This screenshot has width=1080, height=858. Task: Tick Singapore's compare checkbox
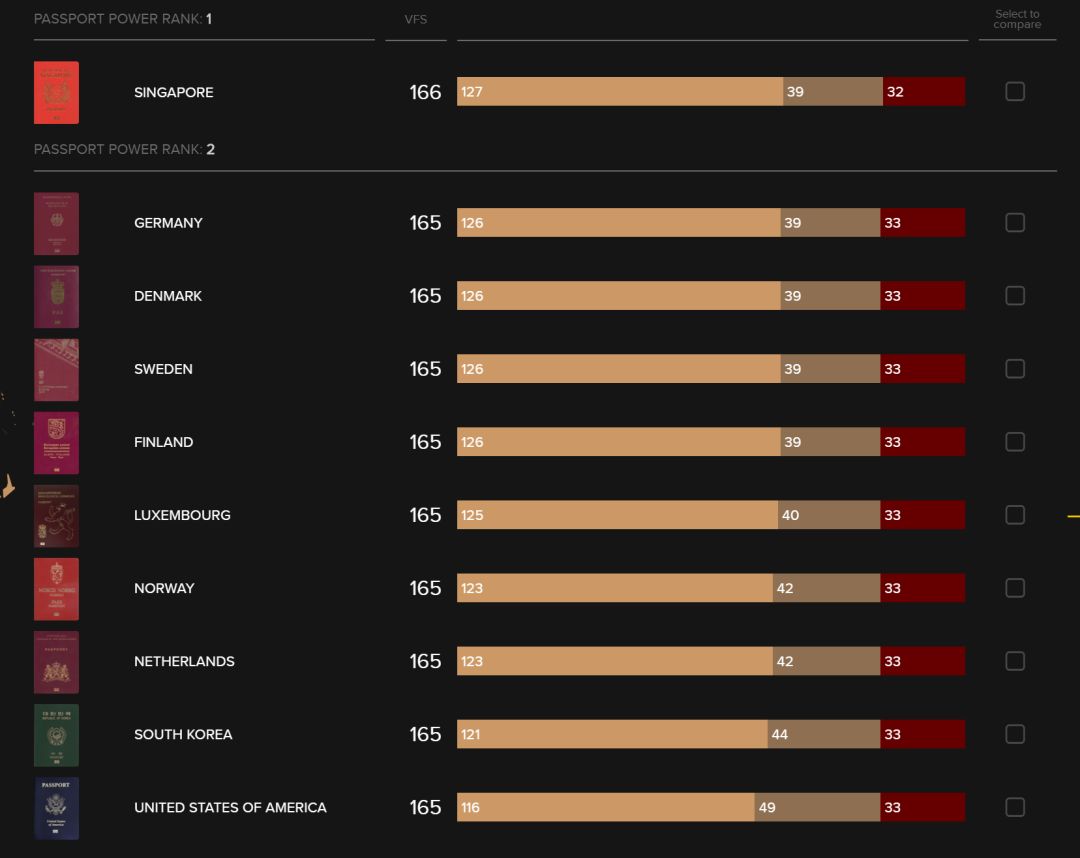coord(1015,92)
